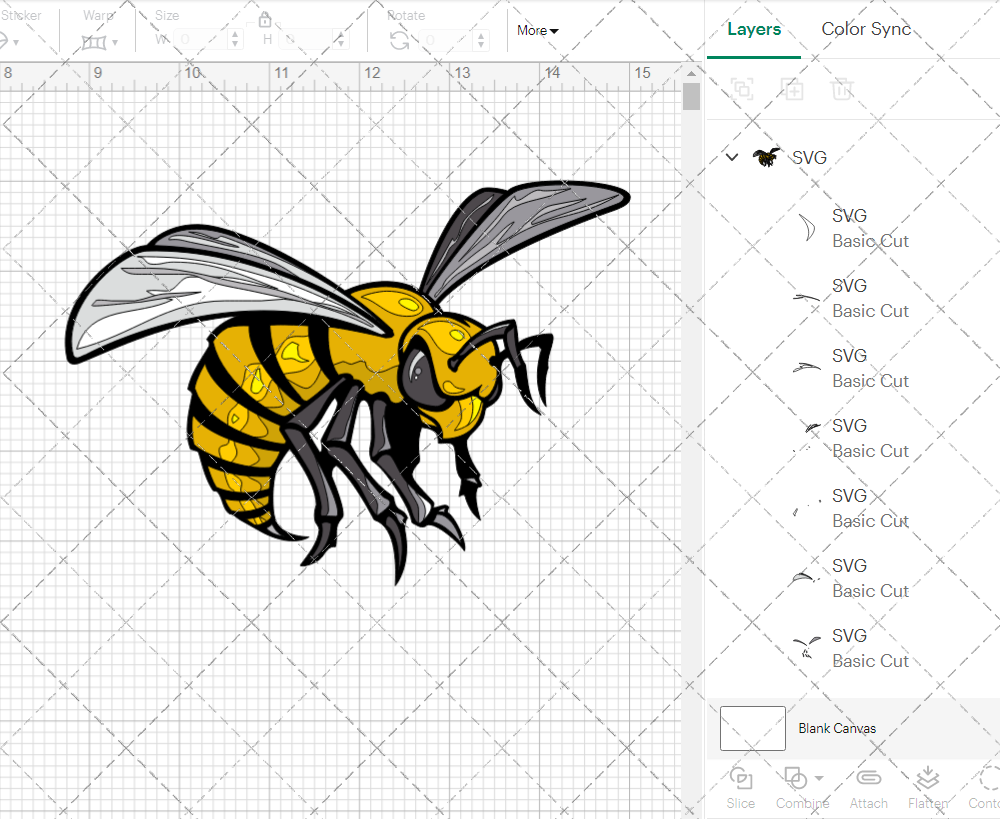Select the first SVG Basic Cut layer

(x=853, y=228)
